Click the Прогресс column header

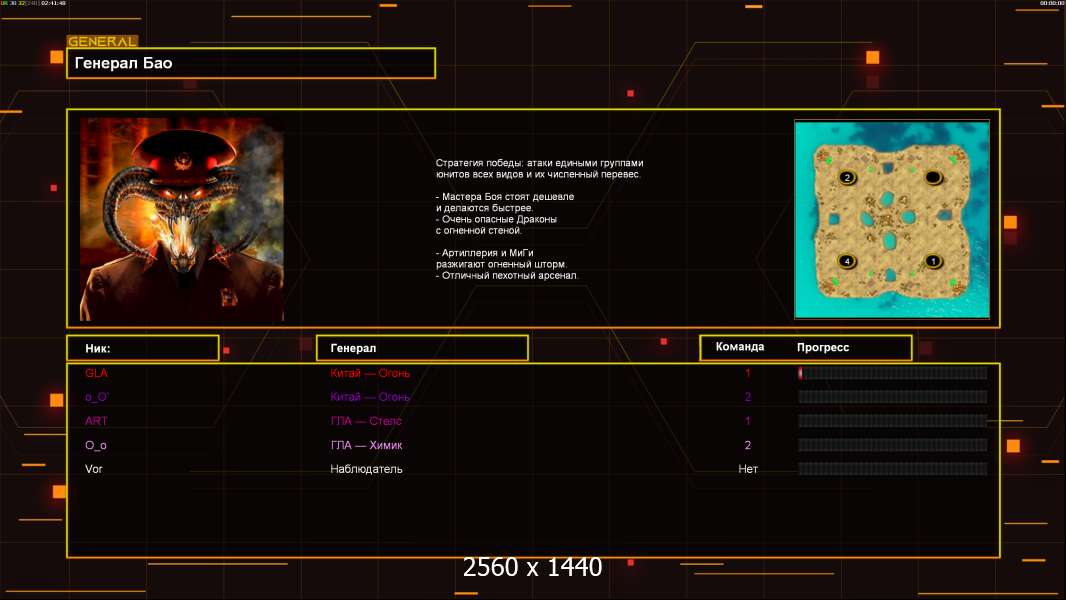(823, 348)
